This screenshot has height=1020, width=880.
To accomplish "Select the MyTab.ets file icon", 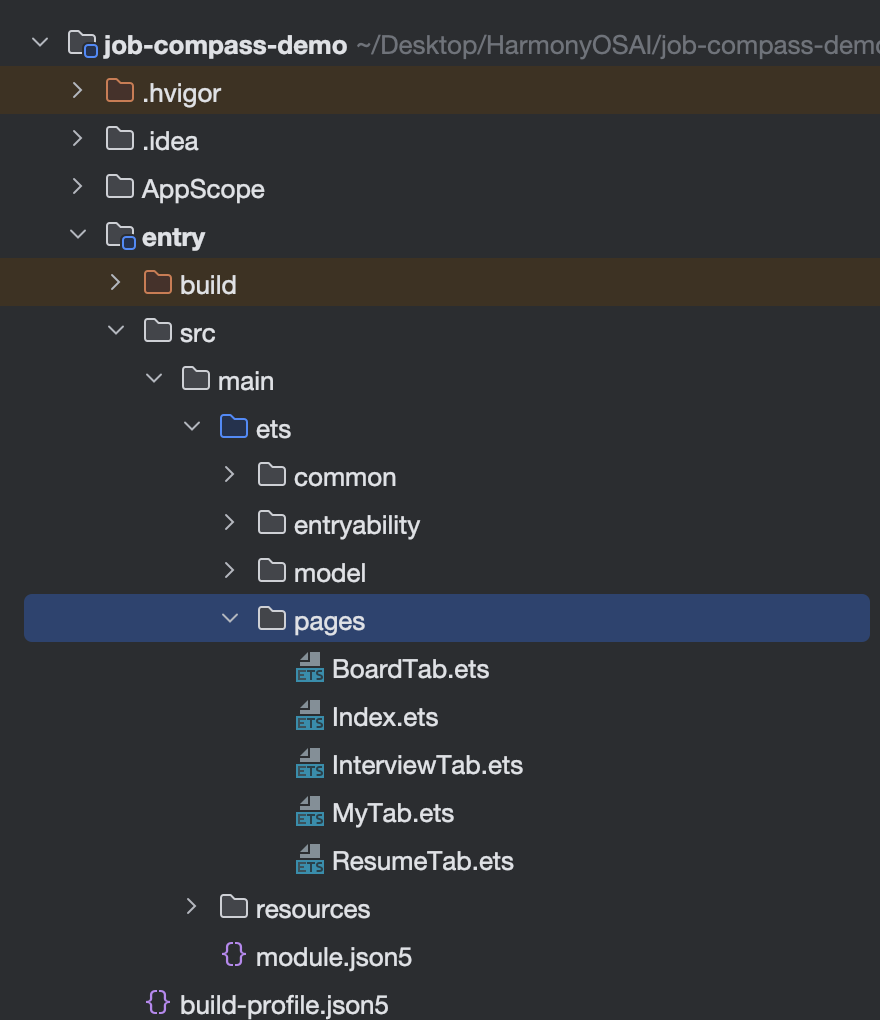I will tap(310, 812).
